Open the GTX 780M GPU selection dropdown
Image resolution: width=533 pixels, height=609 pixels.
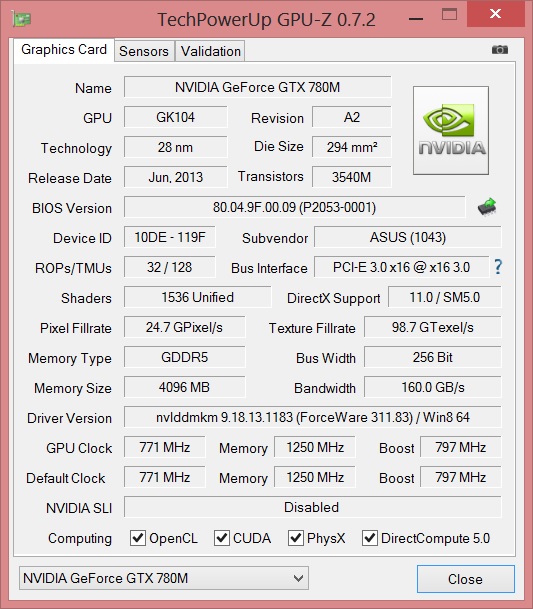164,578
